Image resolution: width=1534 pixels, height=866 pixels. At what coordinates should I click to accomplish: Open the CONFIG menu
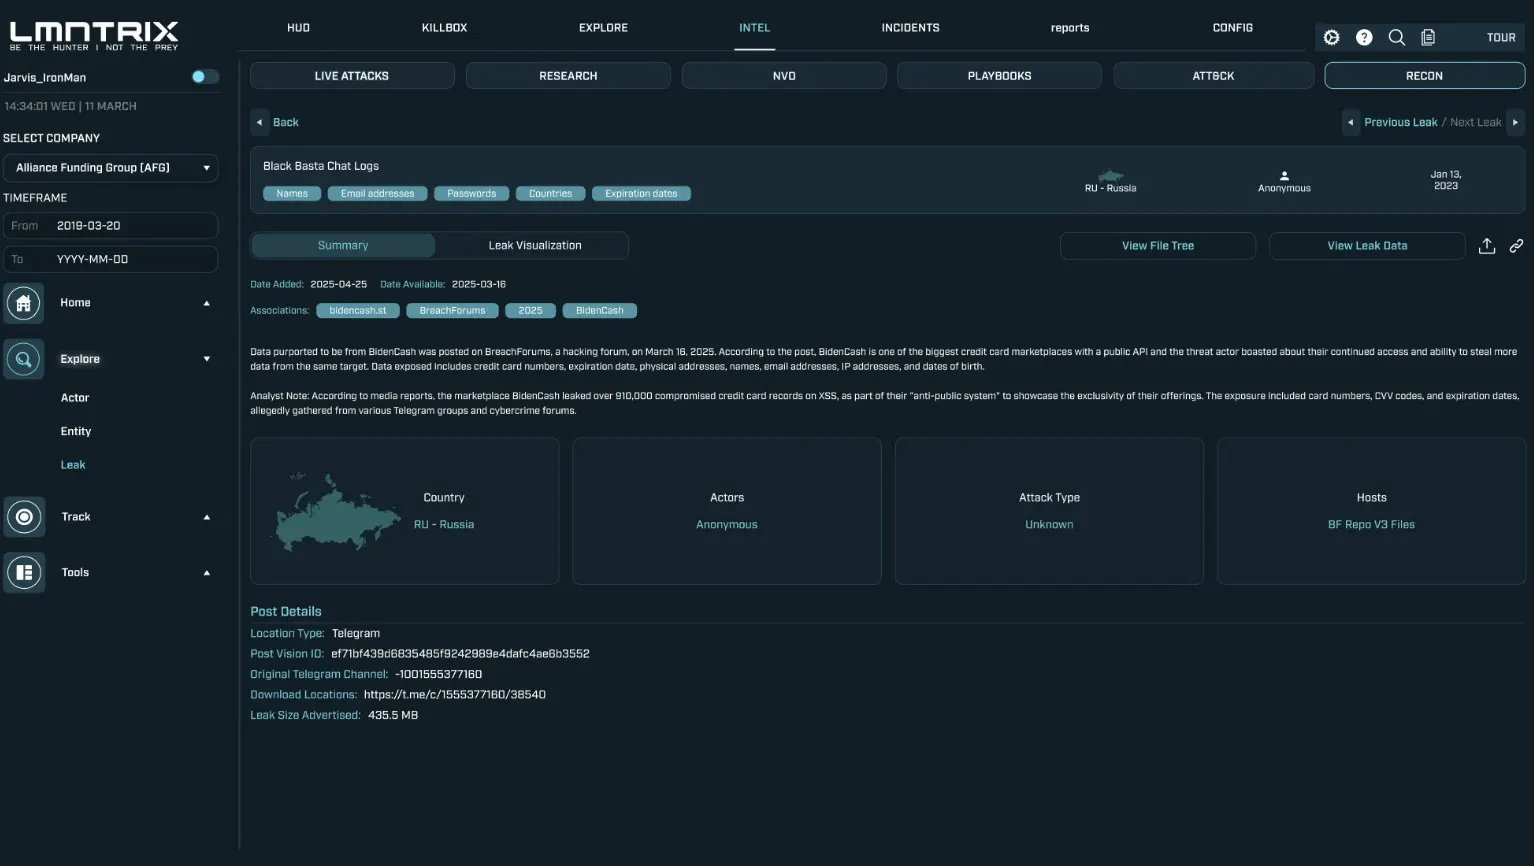[1232, 28]
